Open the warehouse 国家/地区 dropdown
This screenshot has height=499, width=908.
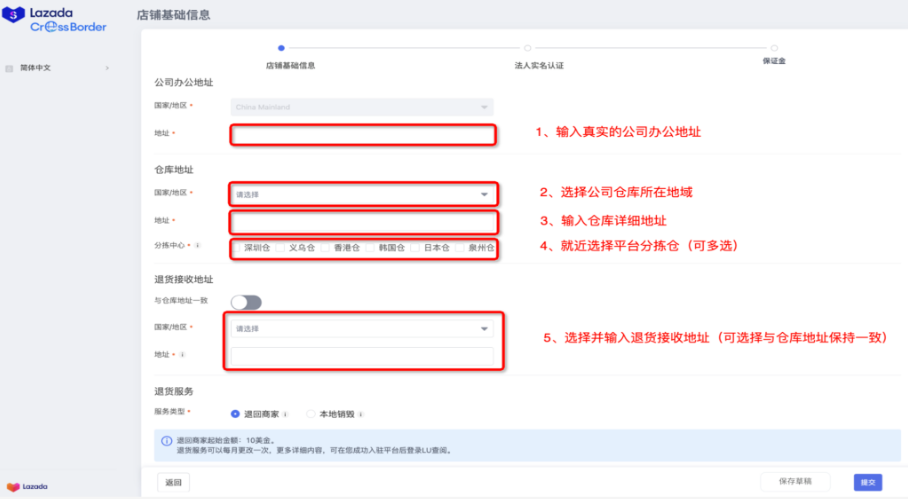(363, 195)
